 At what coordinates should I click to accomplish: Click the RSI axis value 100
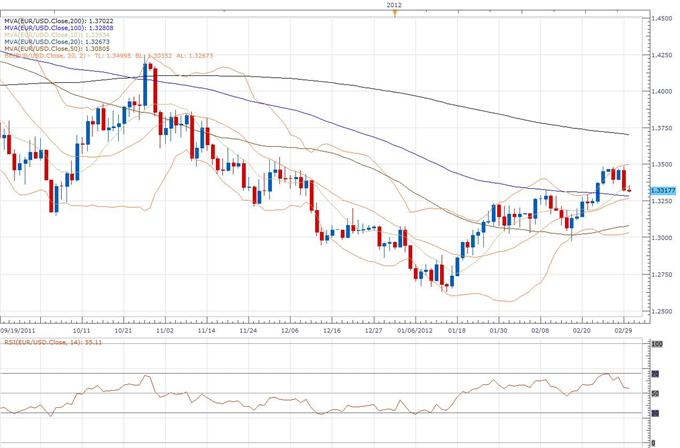pyautogui.click(x=657, y=345)
